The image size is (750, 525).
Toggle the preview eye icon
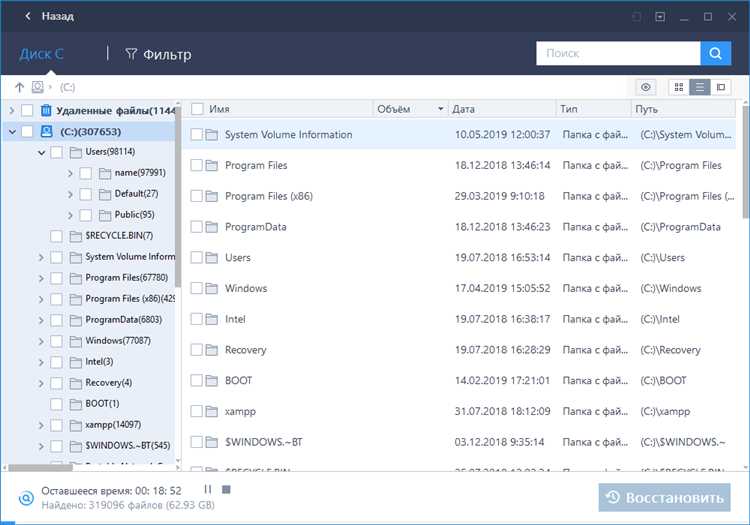point(646,87)
